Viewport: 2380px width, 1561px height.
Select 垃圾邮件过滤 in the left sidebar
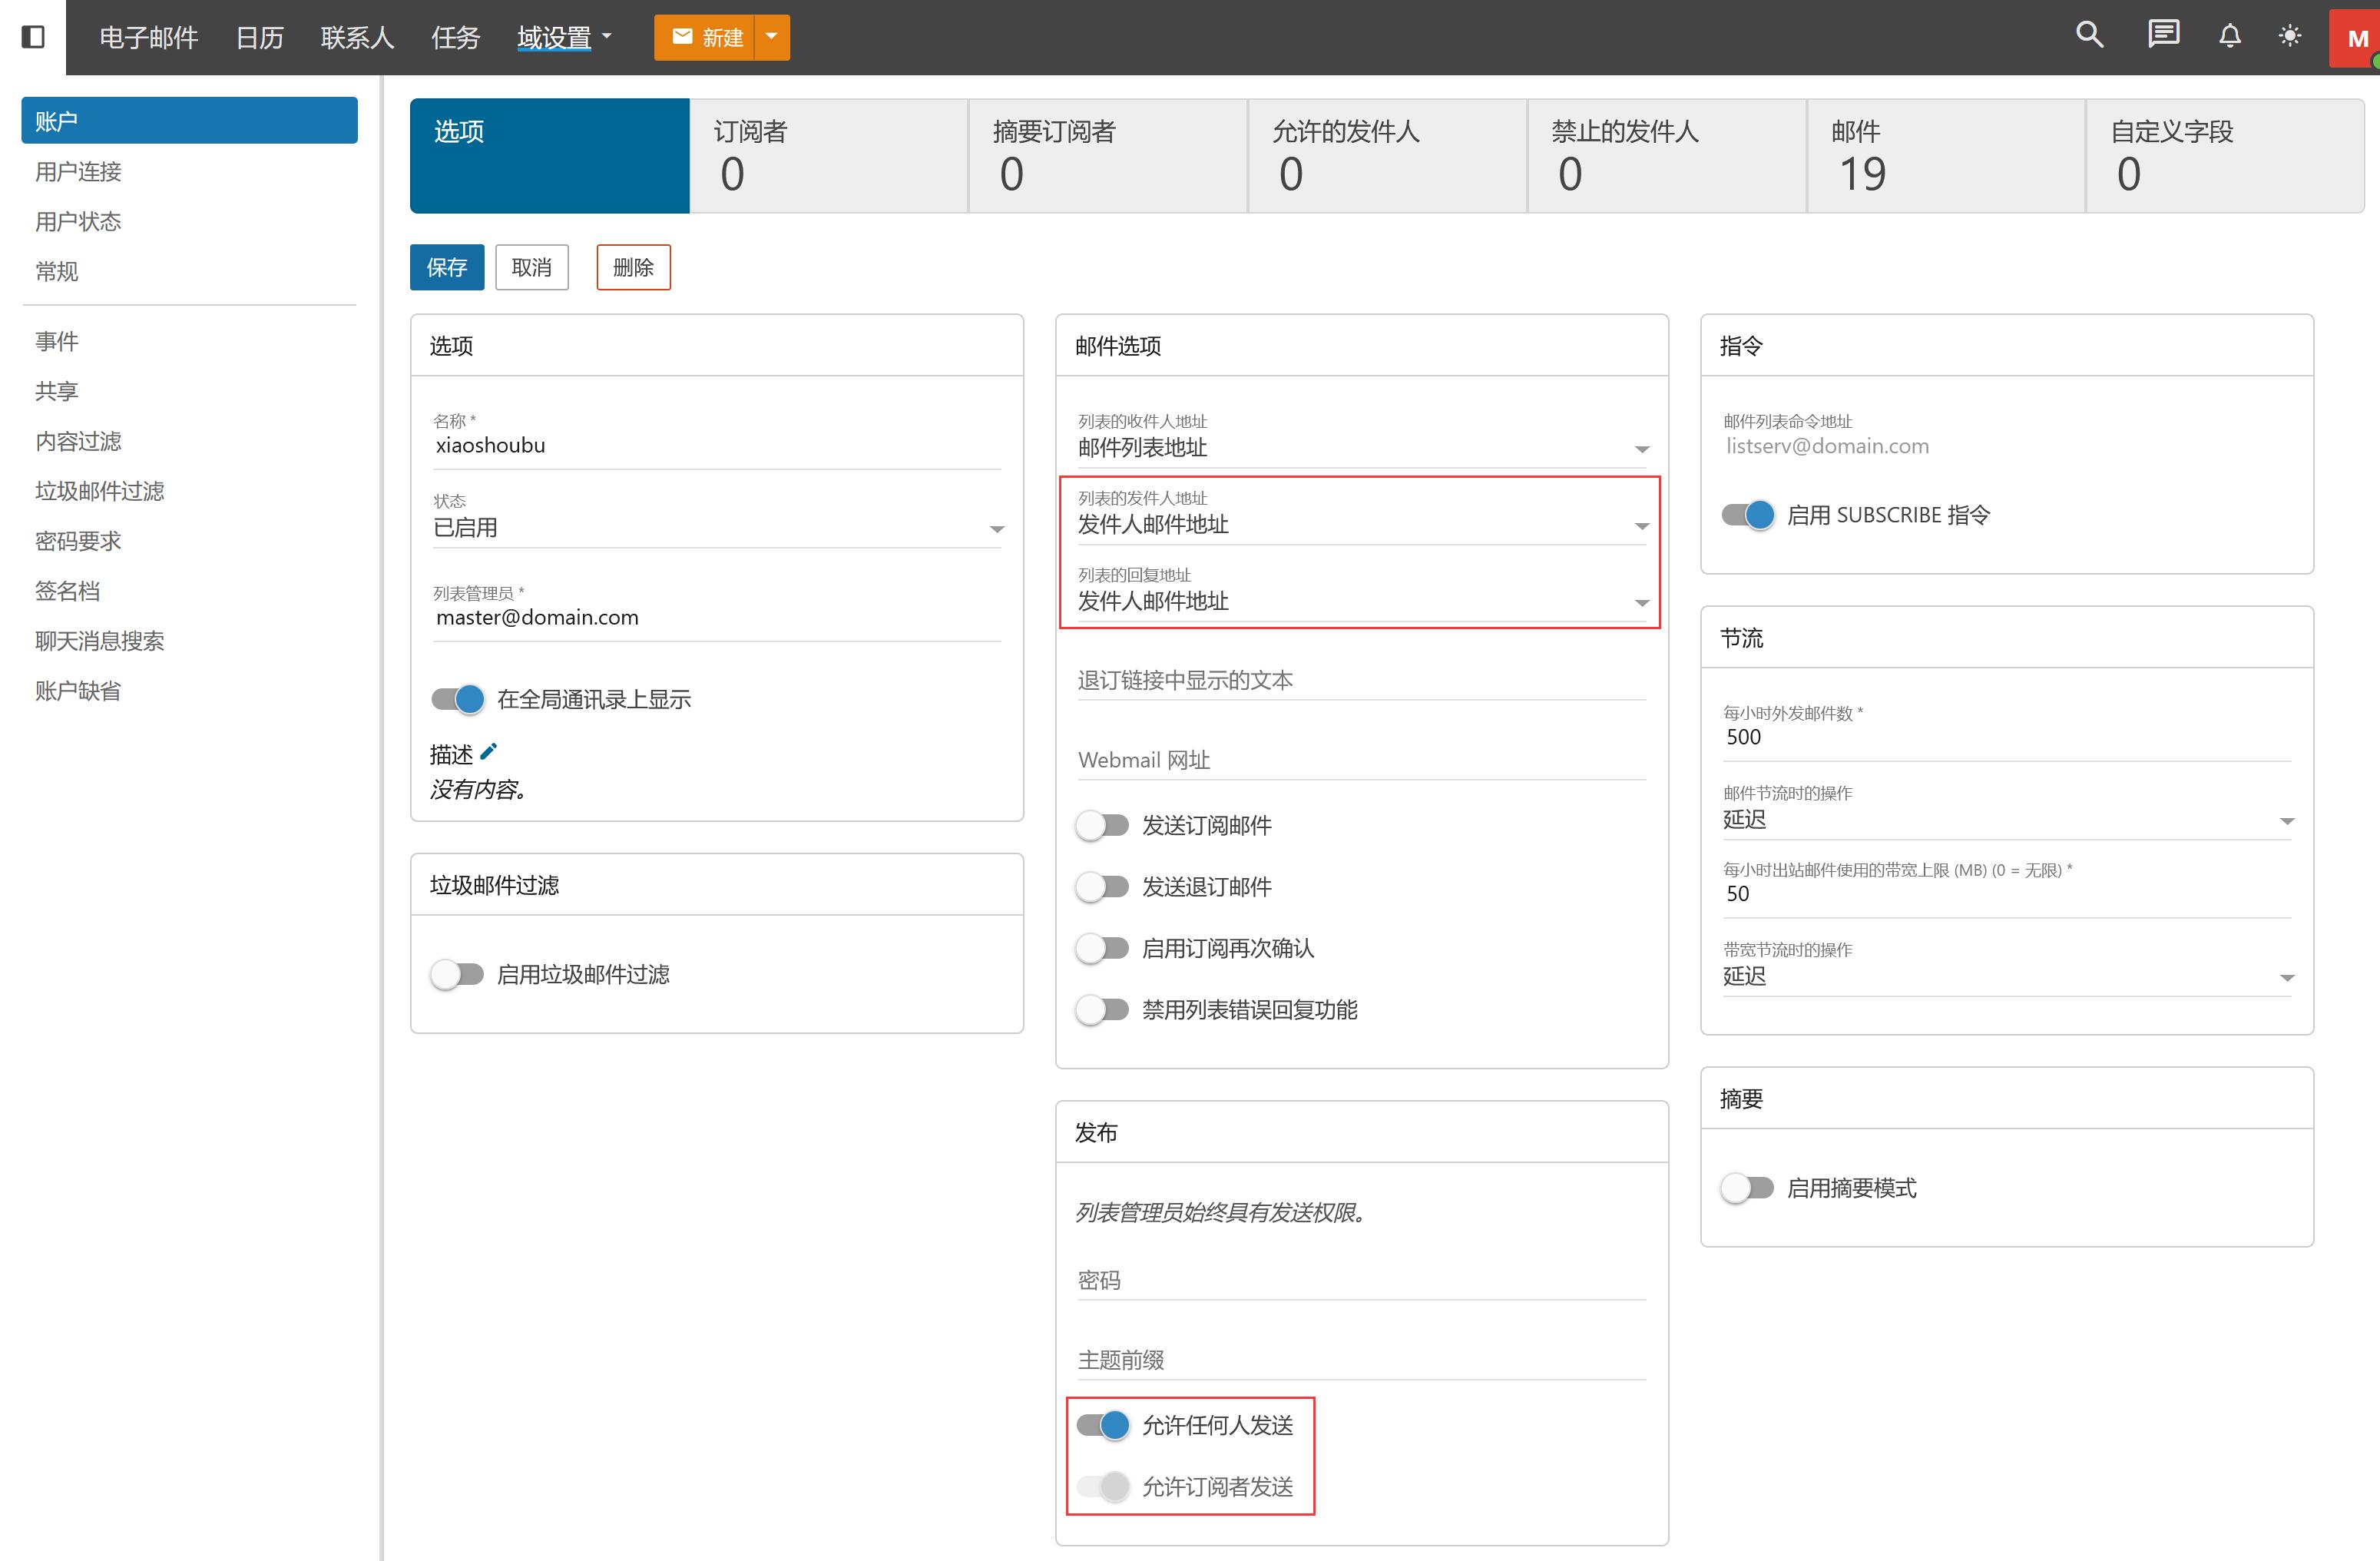coord(99,491)
